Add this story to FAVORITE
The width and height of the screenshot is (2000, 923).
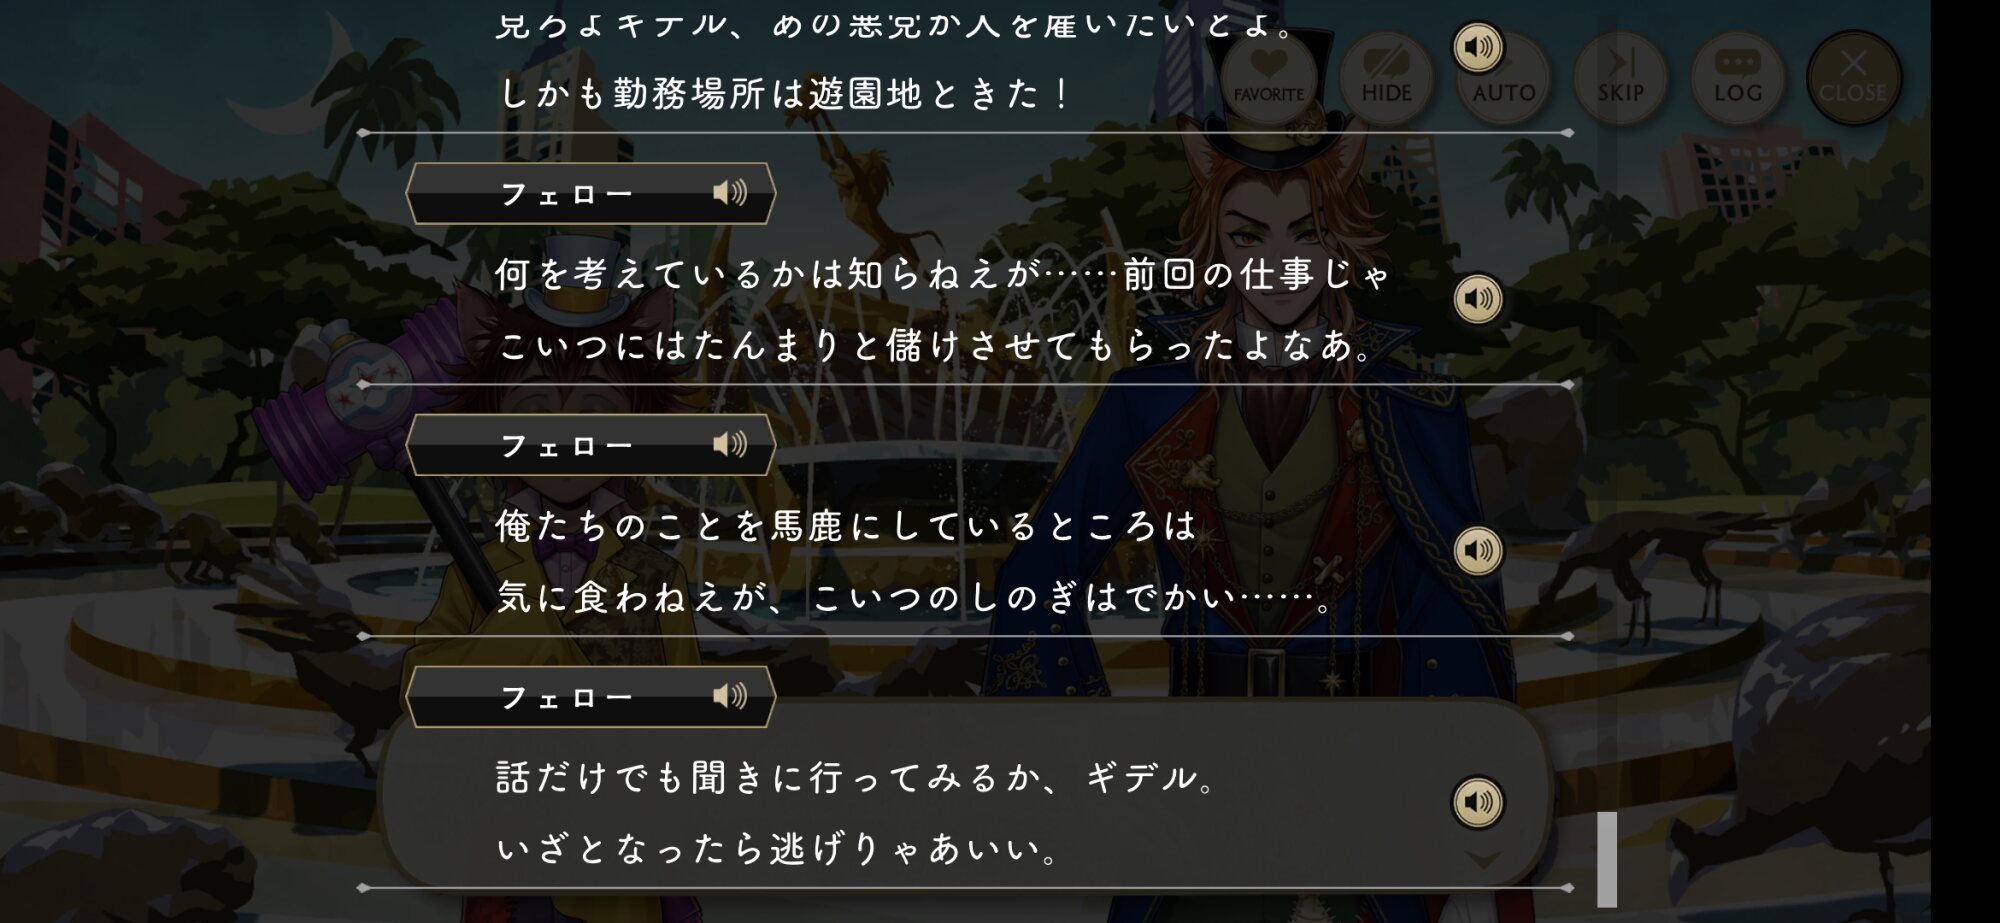[1268, 78]
